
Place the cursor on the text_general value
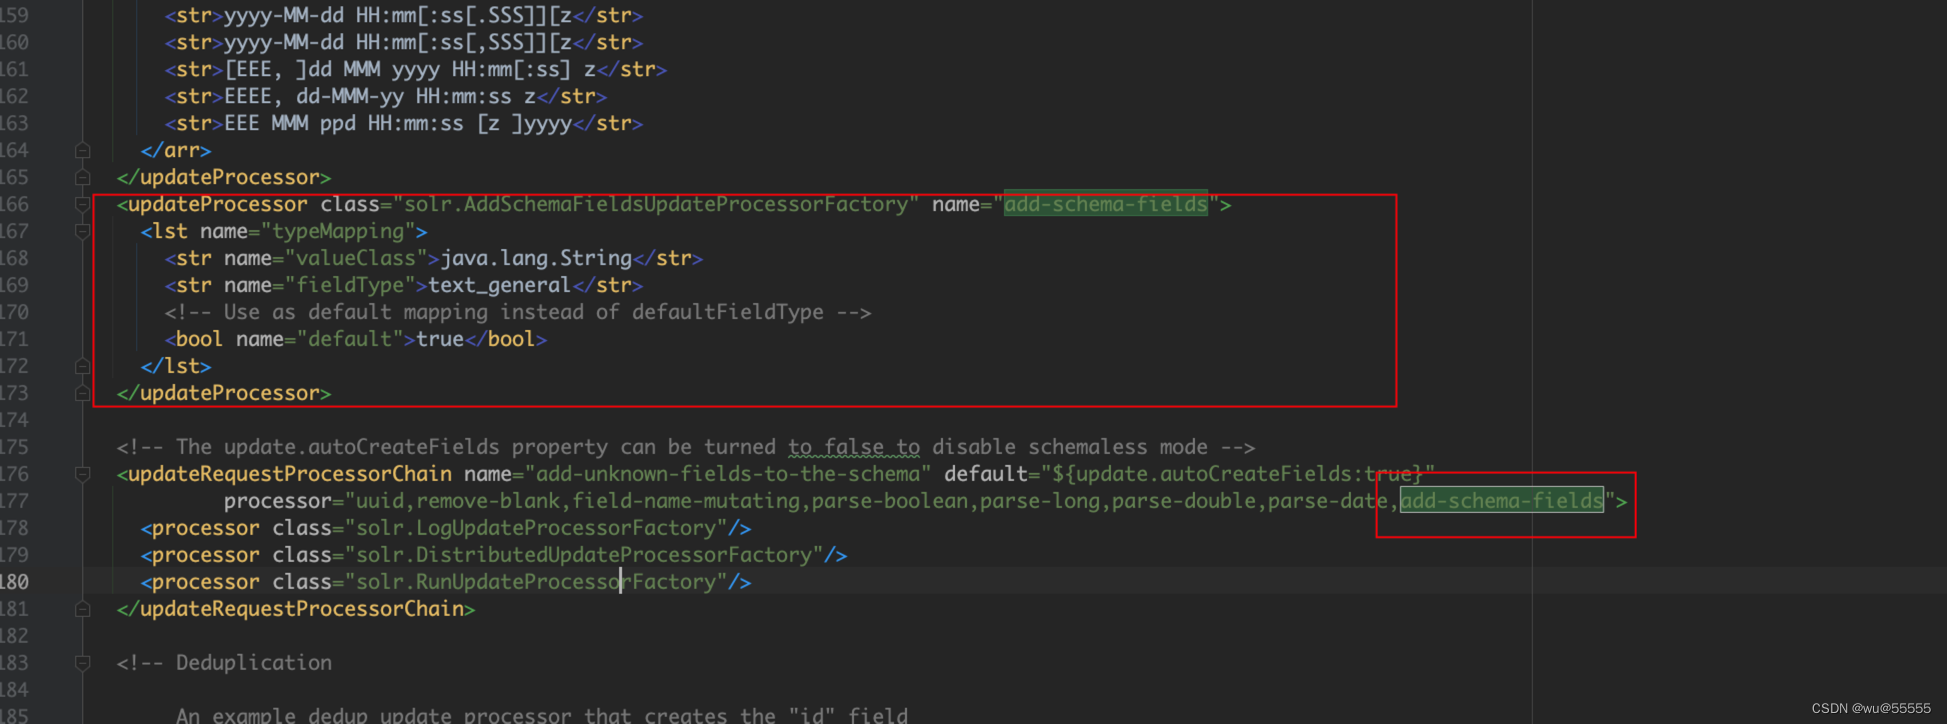click(500, 285)
